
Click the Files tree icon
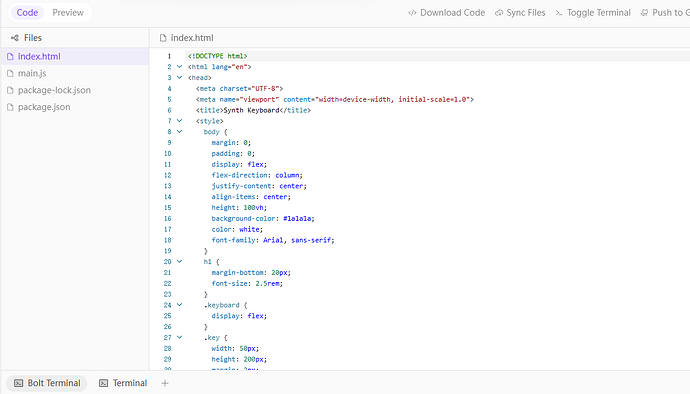click(15, 38)
